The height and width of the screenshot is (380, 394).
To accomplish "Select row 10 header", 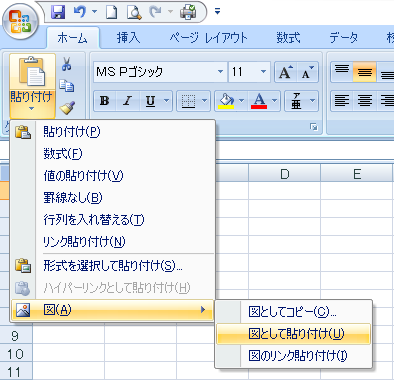I will (x=16, y=354).
